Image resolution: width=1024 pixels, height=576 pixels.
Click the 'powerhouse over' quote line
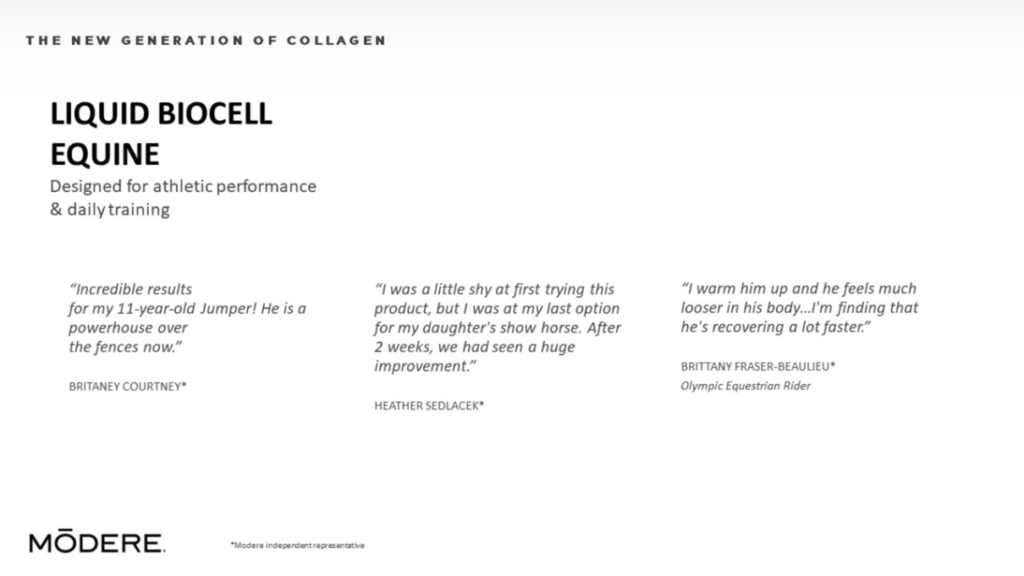coord(128,328)
